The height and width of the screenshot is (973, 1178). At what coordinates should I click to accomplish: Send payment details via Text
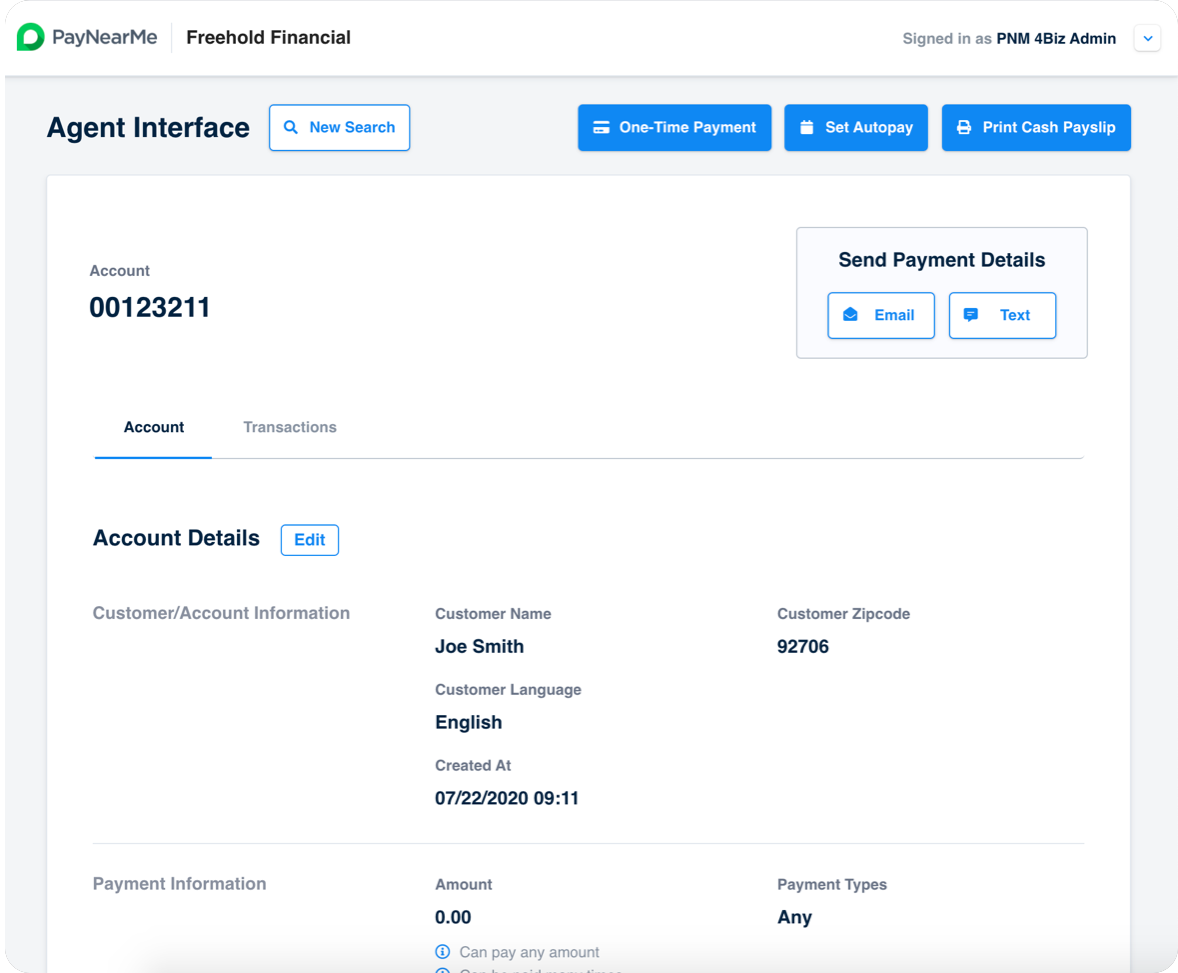(1002, 315)
